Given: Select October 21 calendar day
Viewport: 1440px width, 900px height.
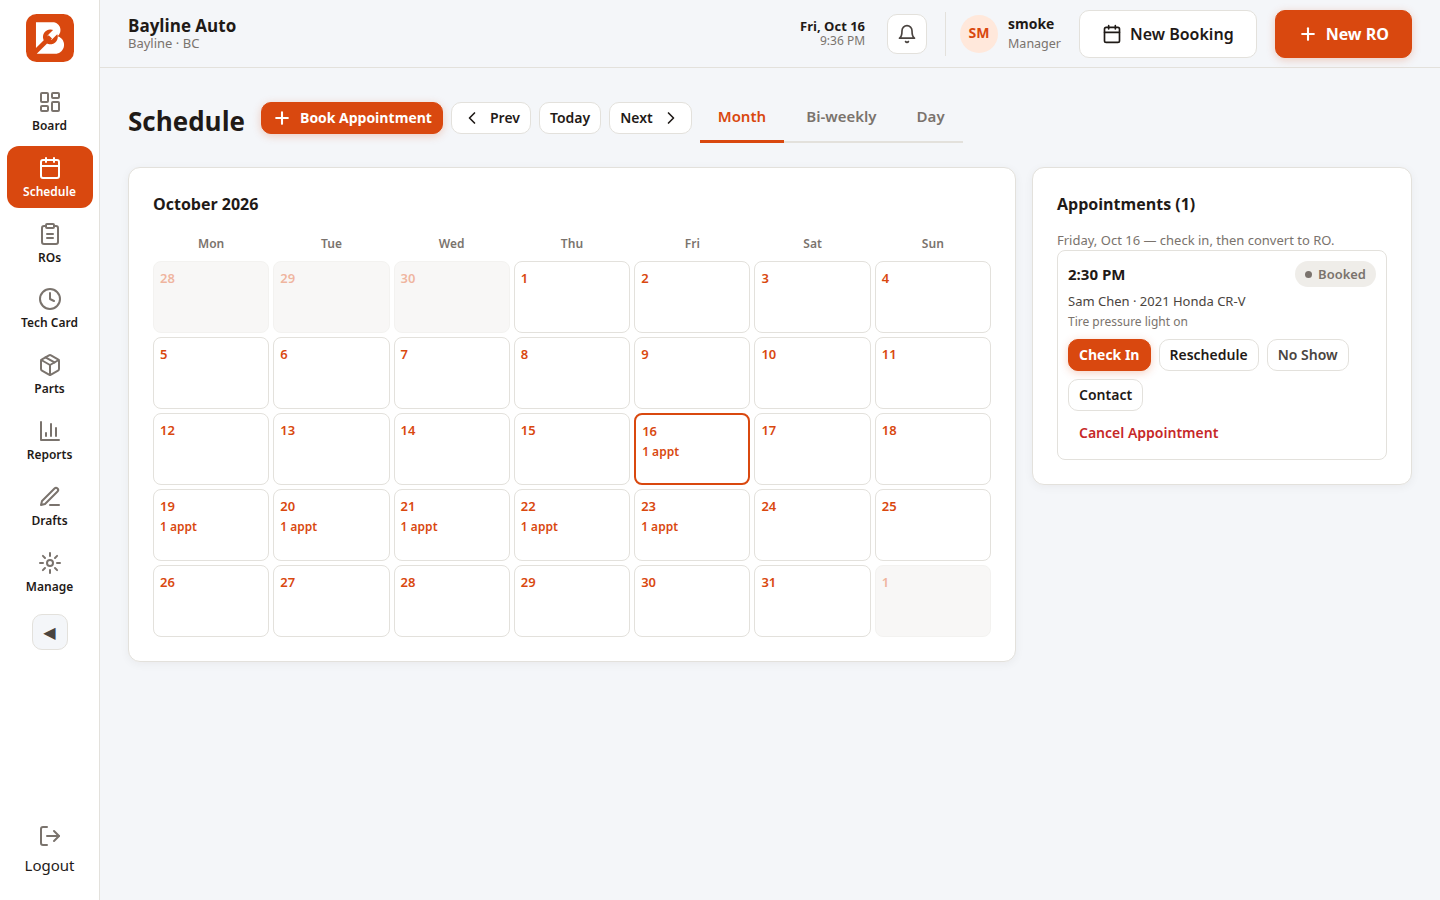Looking at the screenshot, I should (452, 525).
